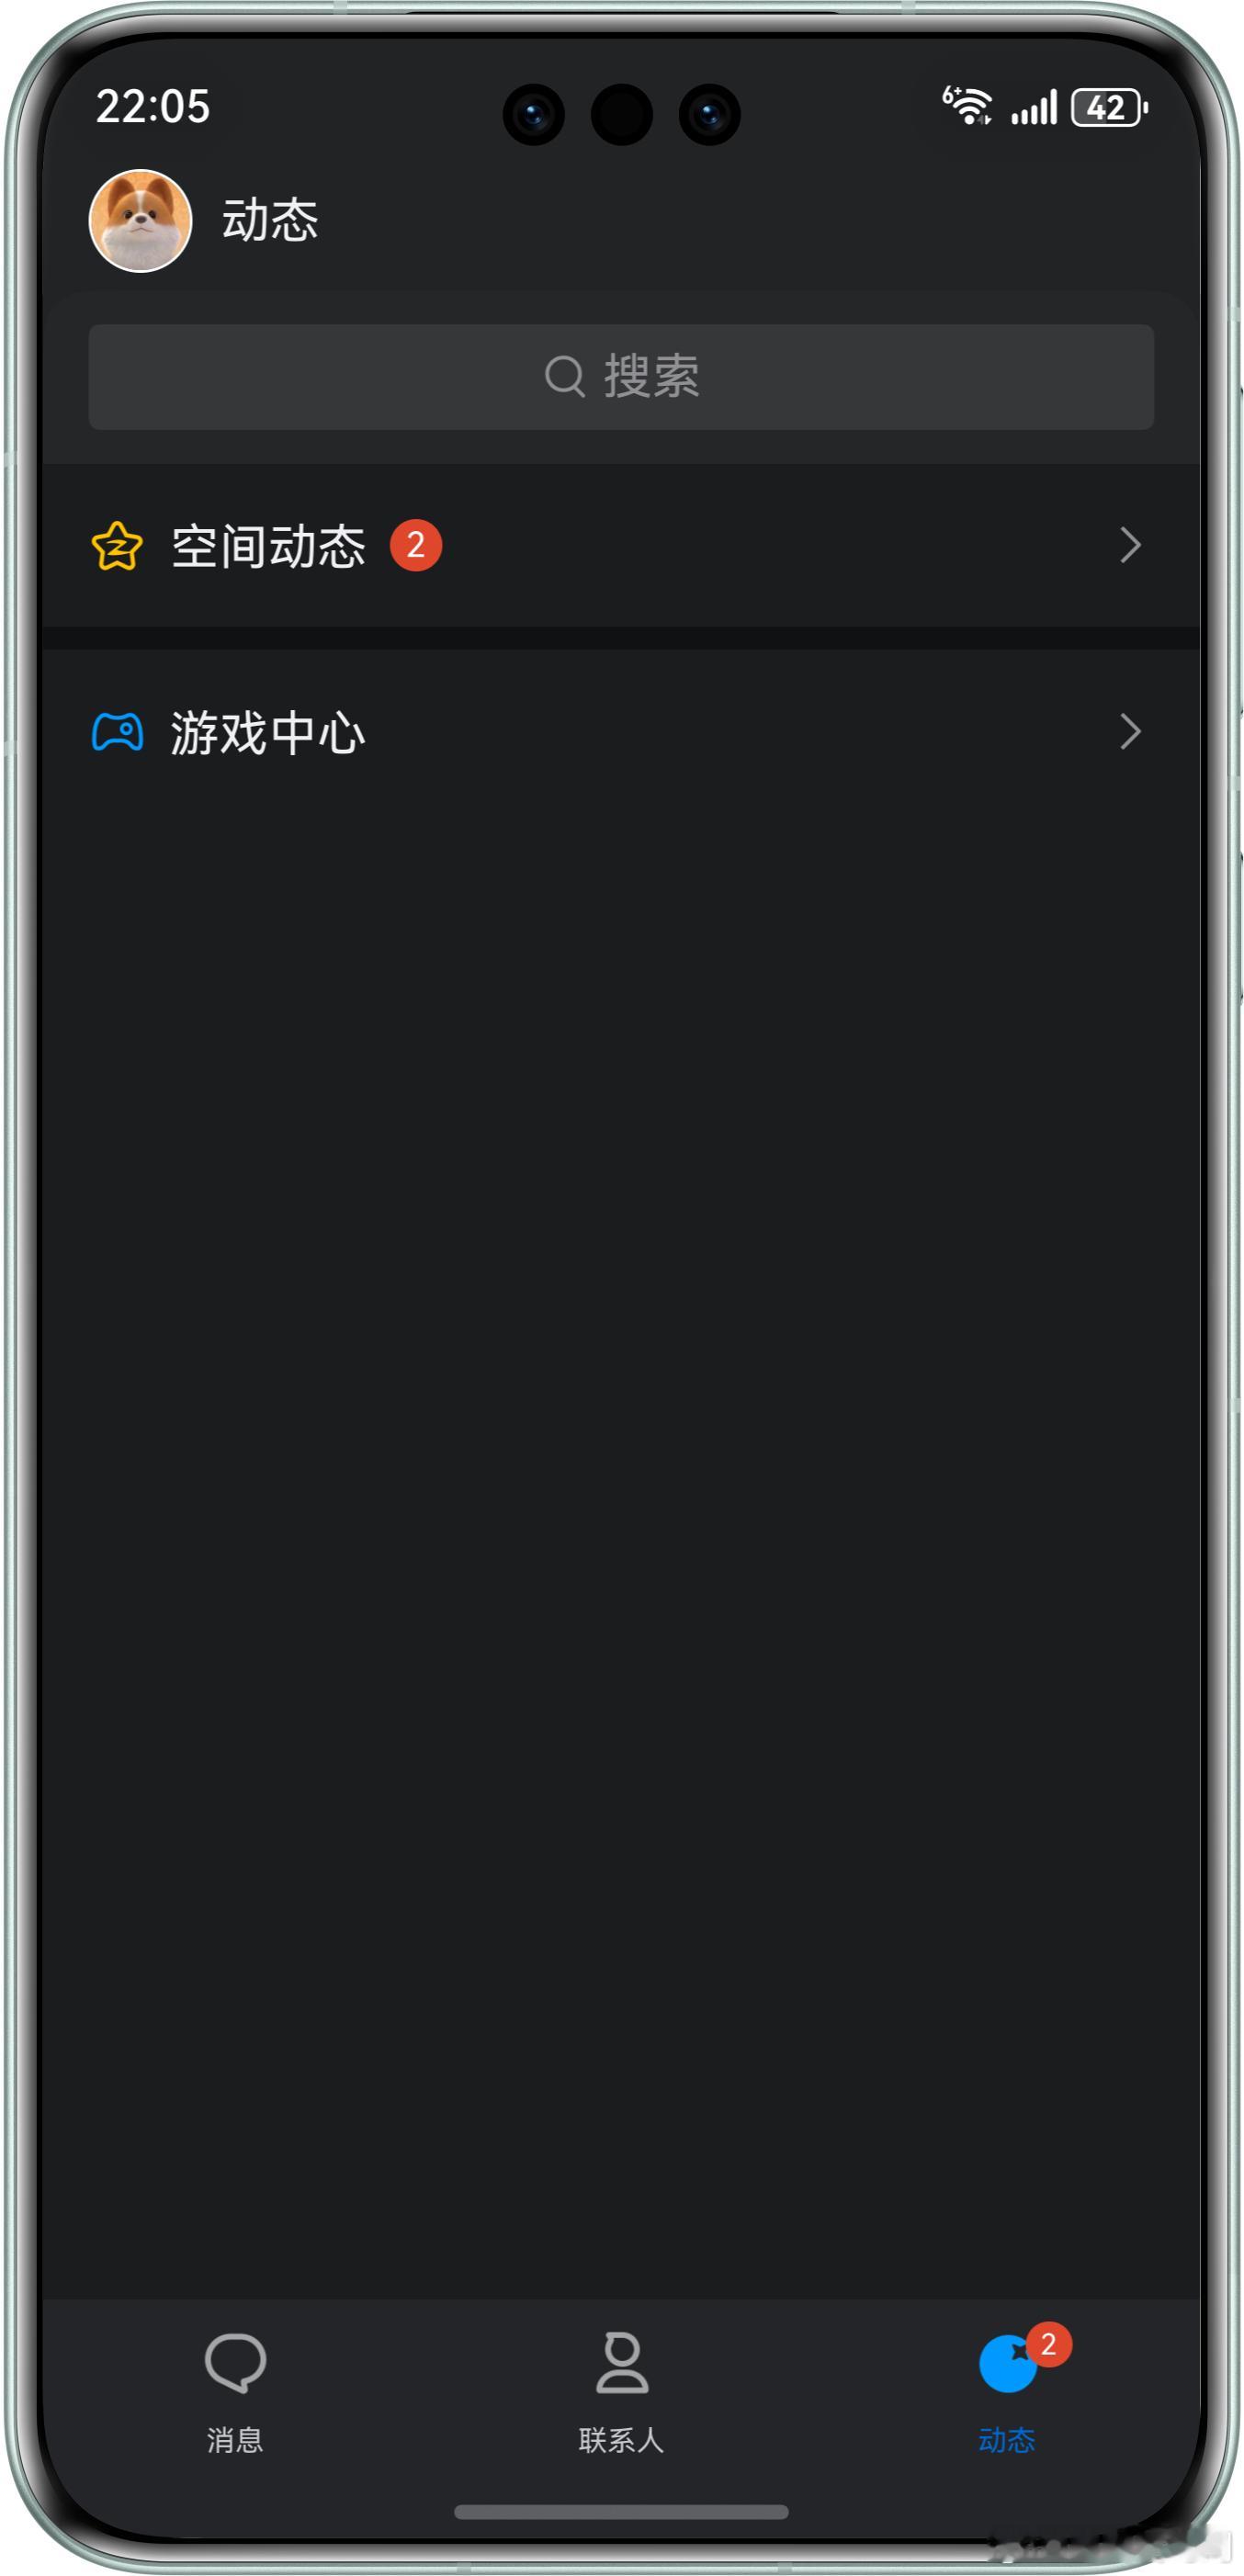Open 空间动态 feed entry
The height and width of the screenshot is (2576, 1244).
(621, 546)
